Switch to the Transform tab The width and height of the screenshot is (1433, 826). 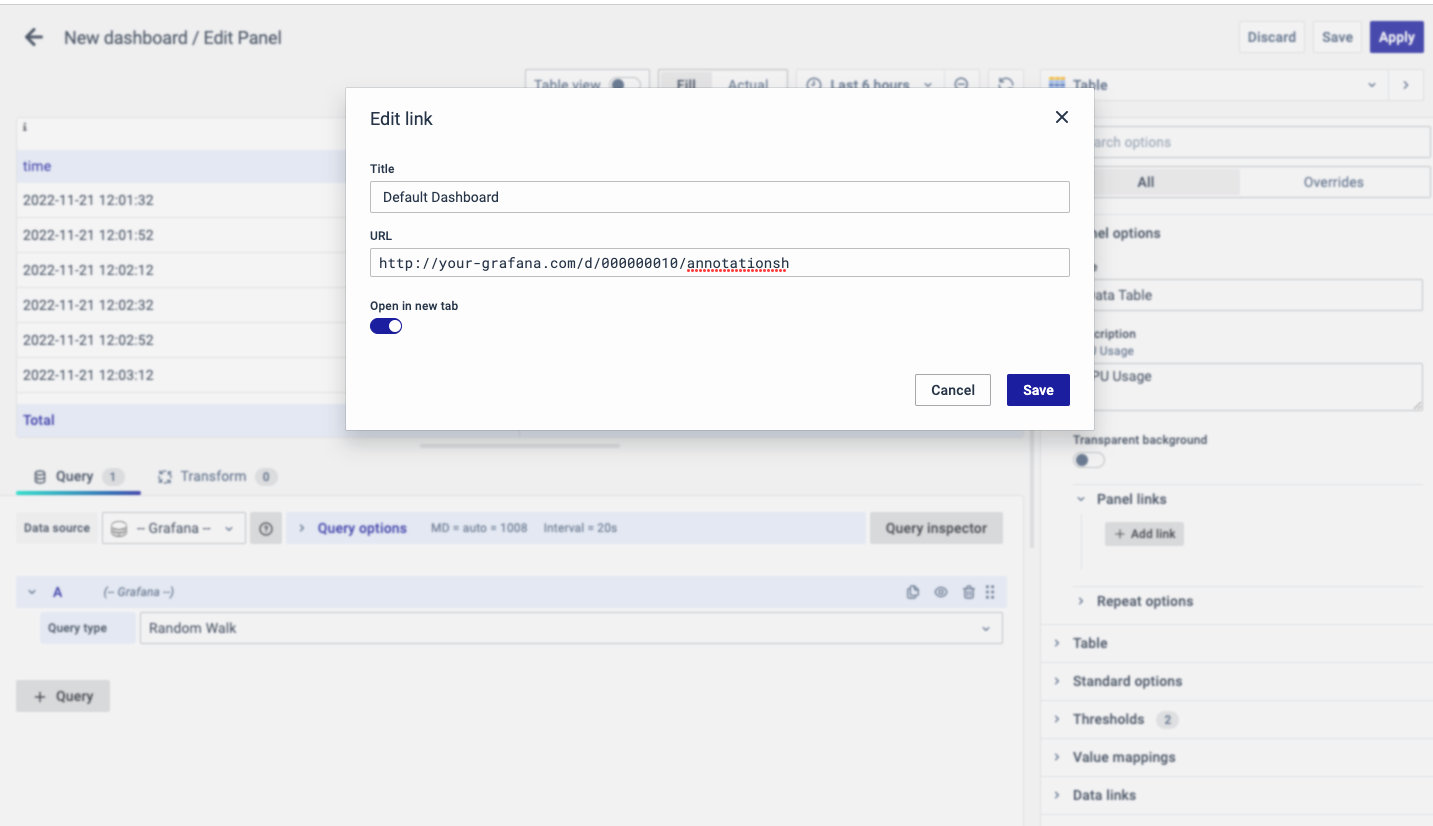pos(213,476)
